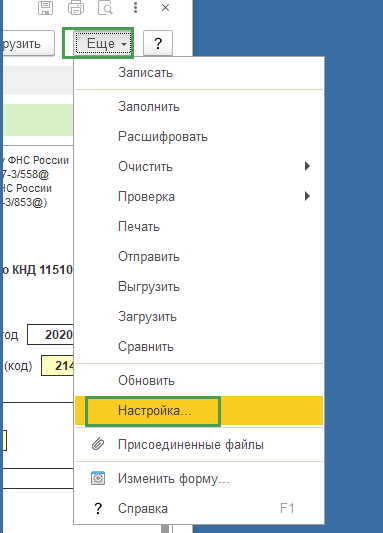Toggle the Еще dropdown button
Screen dimensions: 383x533
point(103,43)
